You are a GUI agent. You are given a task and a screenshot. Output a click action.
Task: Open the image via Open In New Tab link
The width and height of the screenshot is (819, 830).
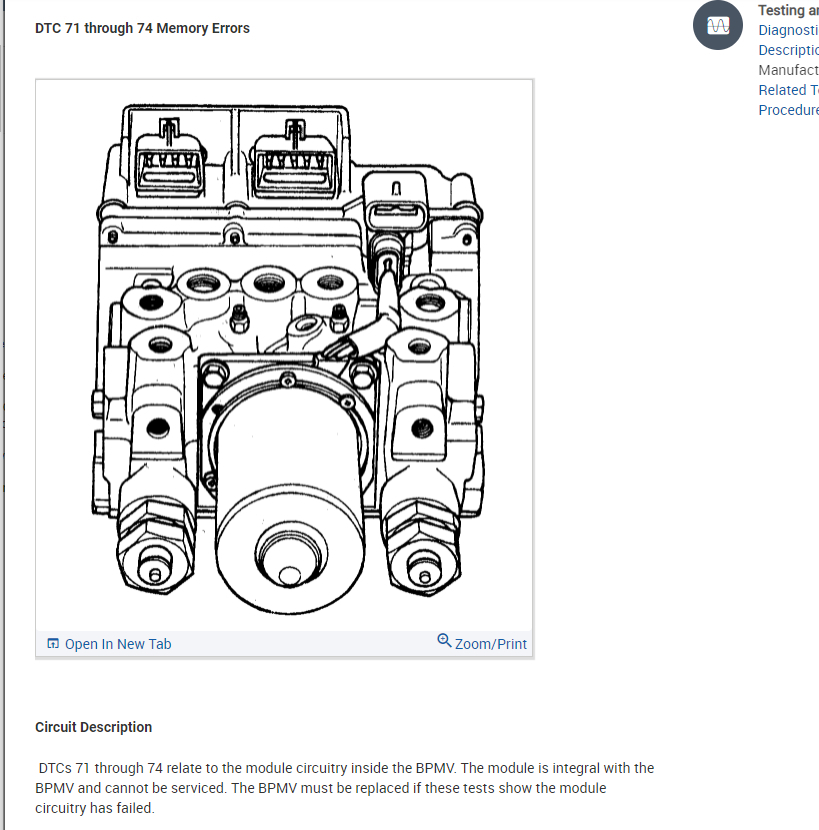point(118,644)
